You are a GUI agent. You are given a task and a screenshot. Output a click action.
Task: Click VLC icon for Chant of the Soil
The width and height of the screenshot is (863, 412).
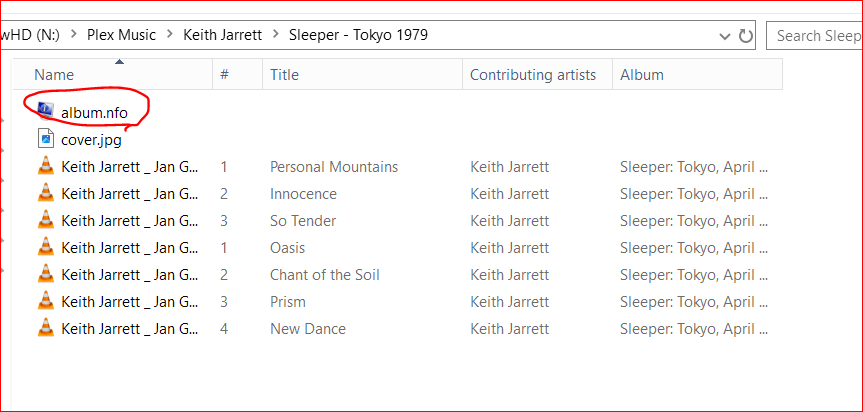[x=45, y=274]
